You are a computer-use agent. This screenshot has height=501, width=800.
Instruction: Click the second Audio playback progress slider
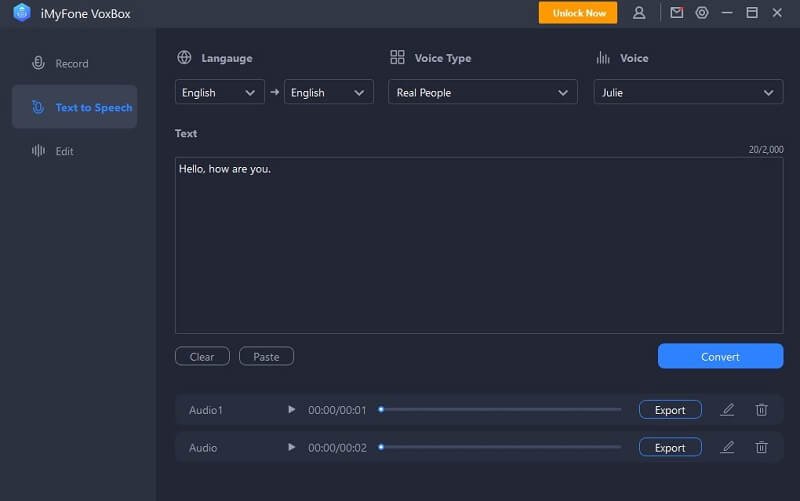tap(501, 447)
